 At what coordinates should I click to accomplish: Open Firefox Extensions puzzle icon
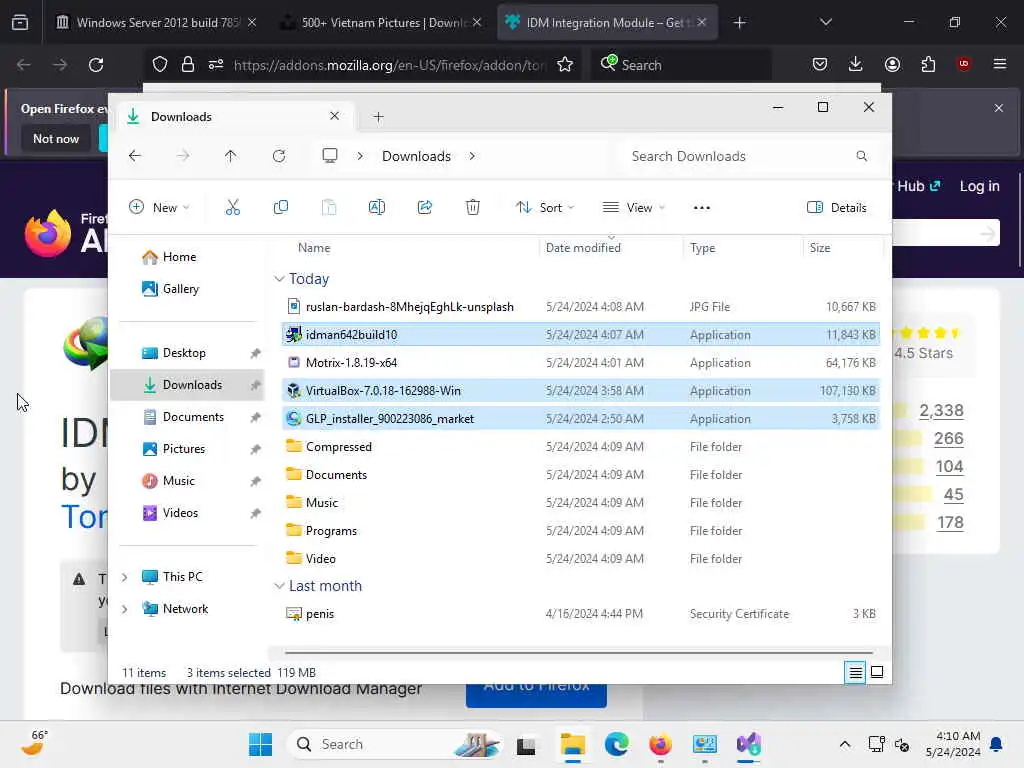tap(928, 64)
